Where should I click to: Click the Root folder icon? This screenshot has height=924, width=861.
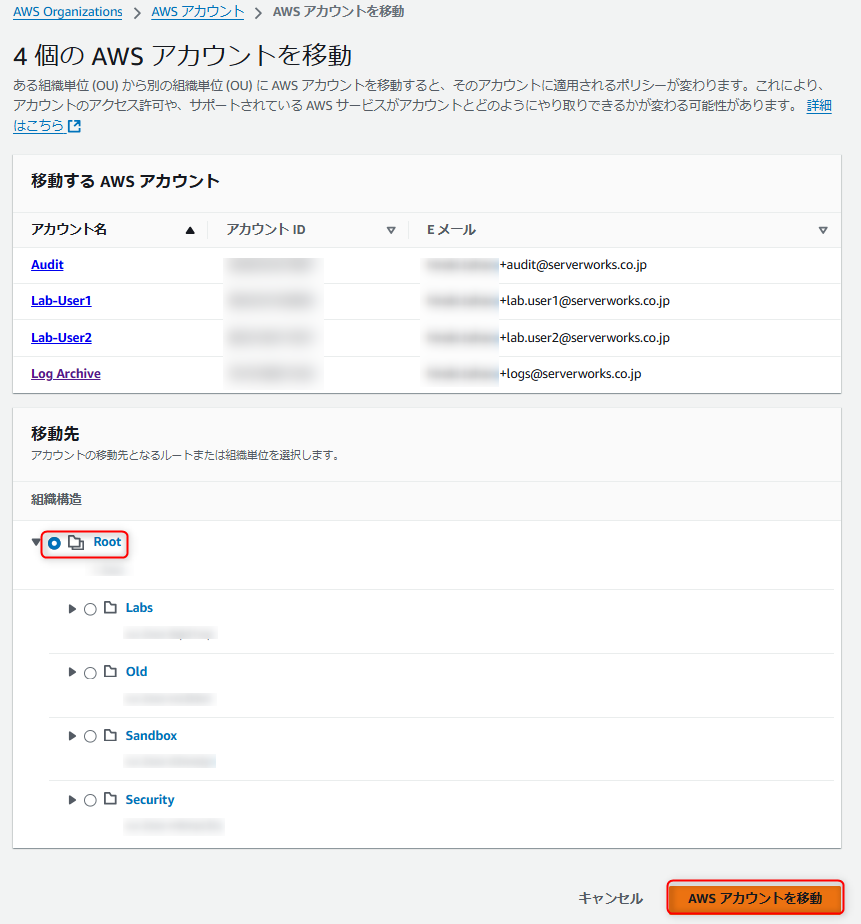point(76,542)
